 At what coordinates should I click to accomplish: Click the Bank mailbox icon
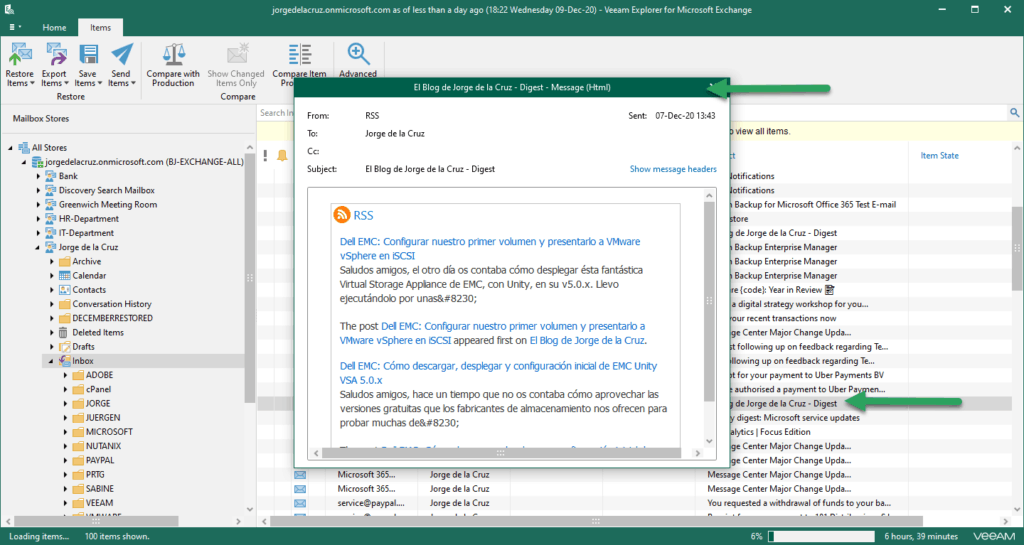pos(51,176)
